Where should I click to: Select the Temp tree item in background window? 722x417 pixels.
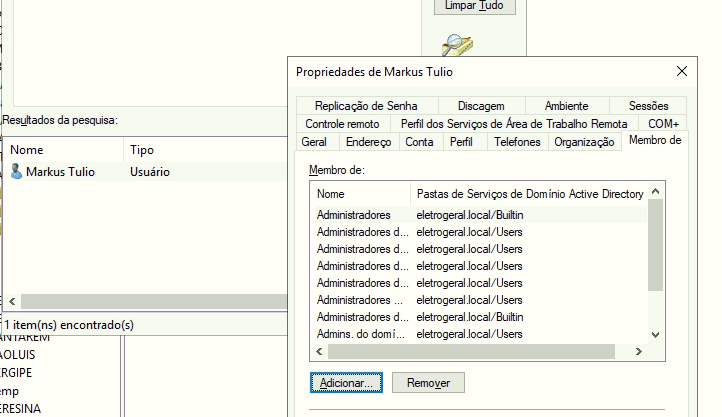(x=9, y=391)
